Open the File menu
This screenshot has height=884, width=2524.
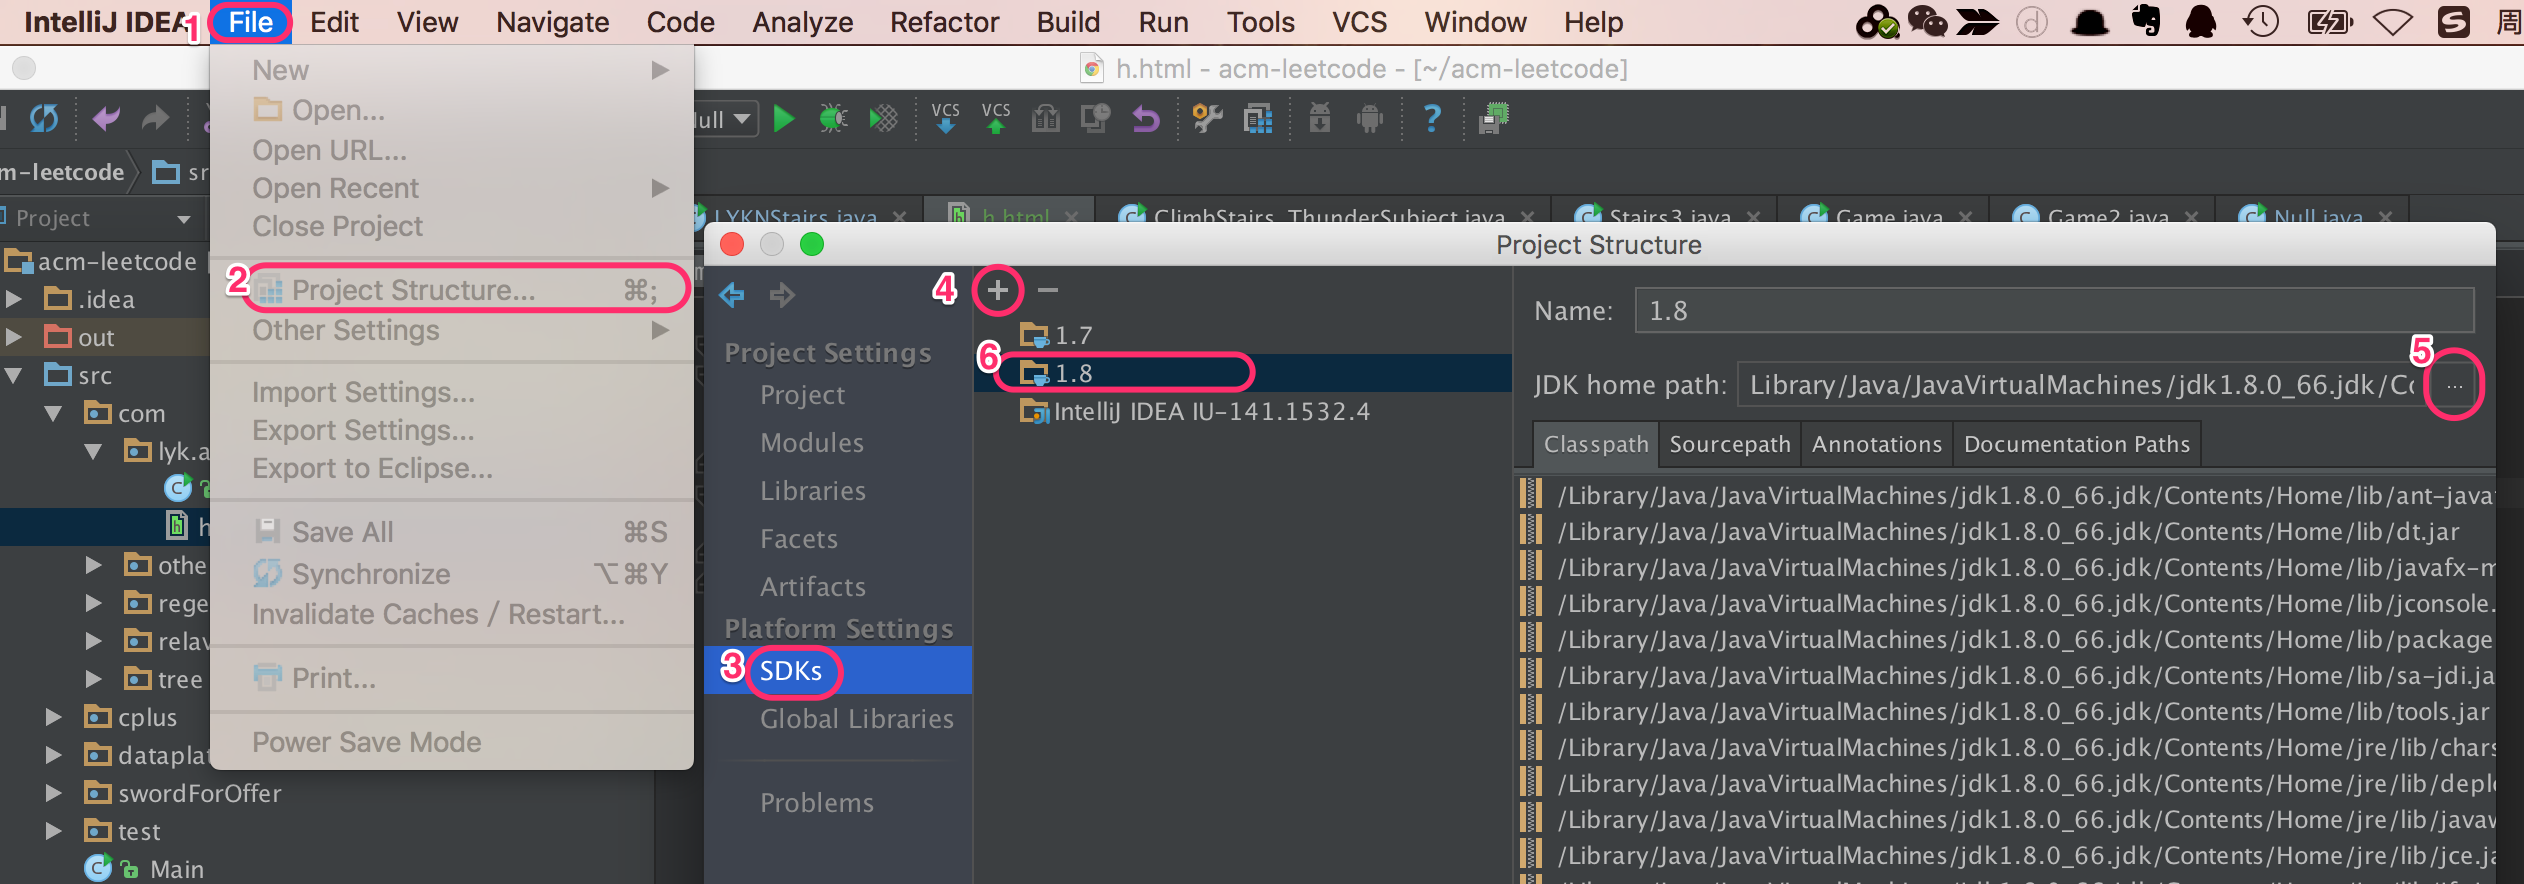click(x=250, y=22)
